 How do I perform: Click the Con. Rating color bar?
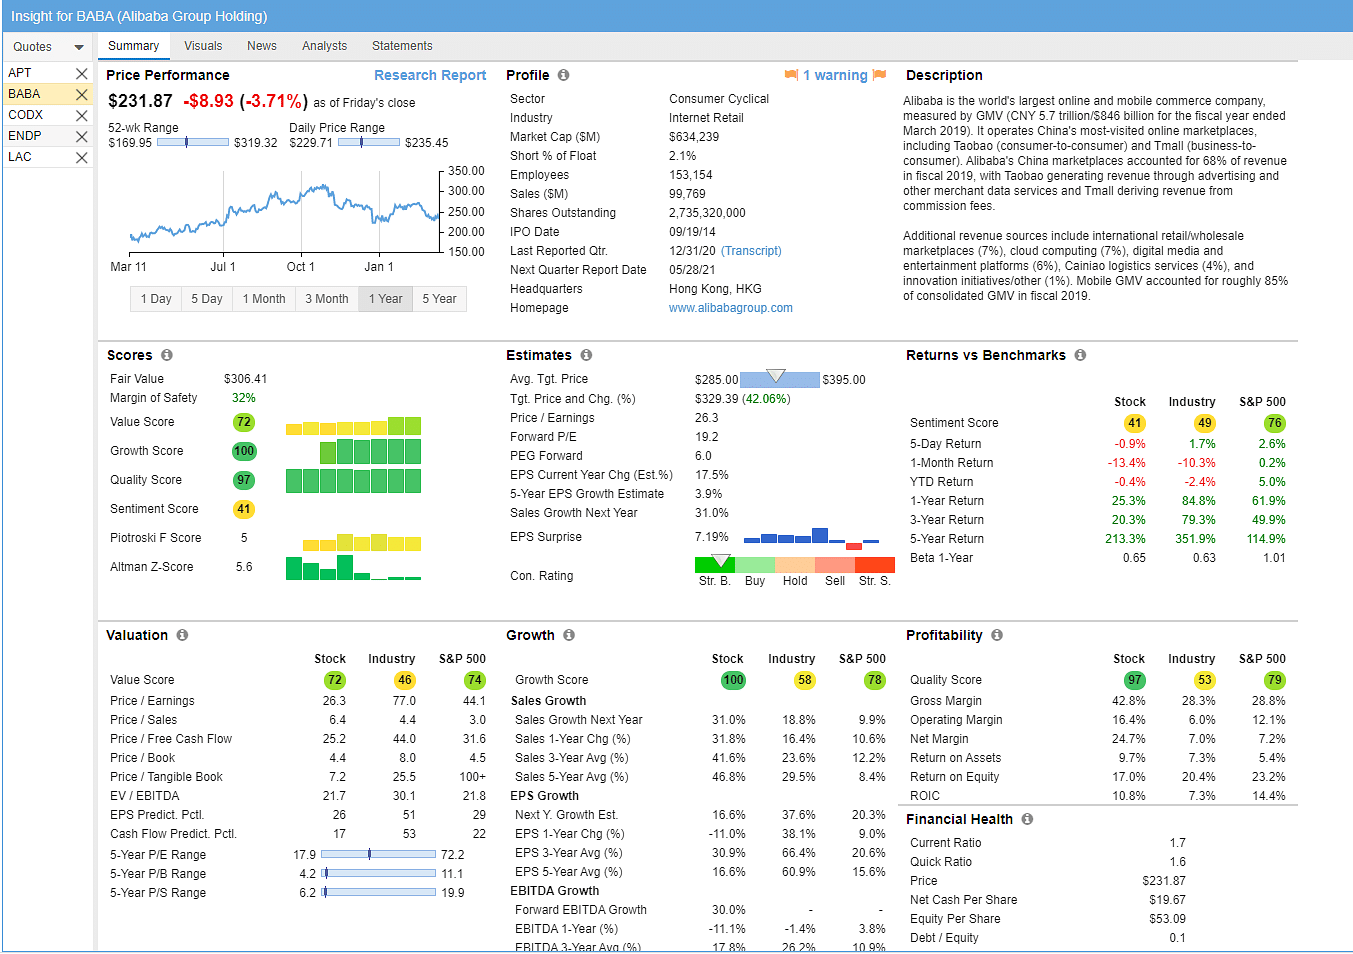[x=795, y=565]
